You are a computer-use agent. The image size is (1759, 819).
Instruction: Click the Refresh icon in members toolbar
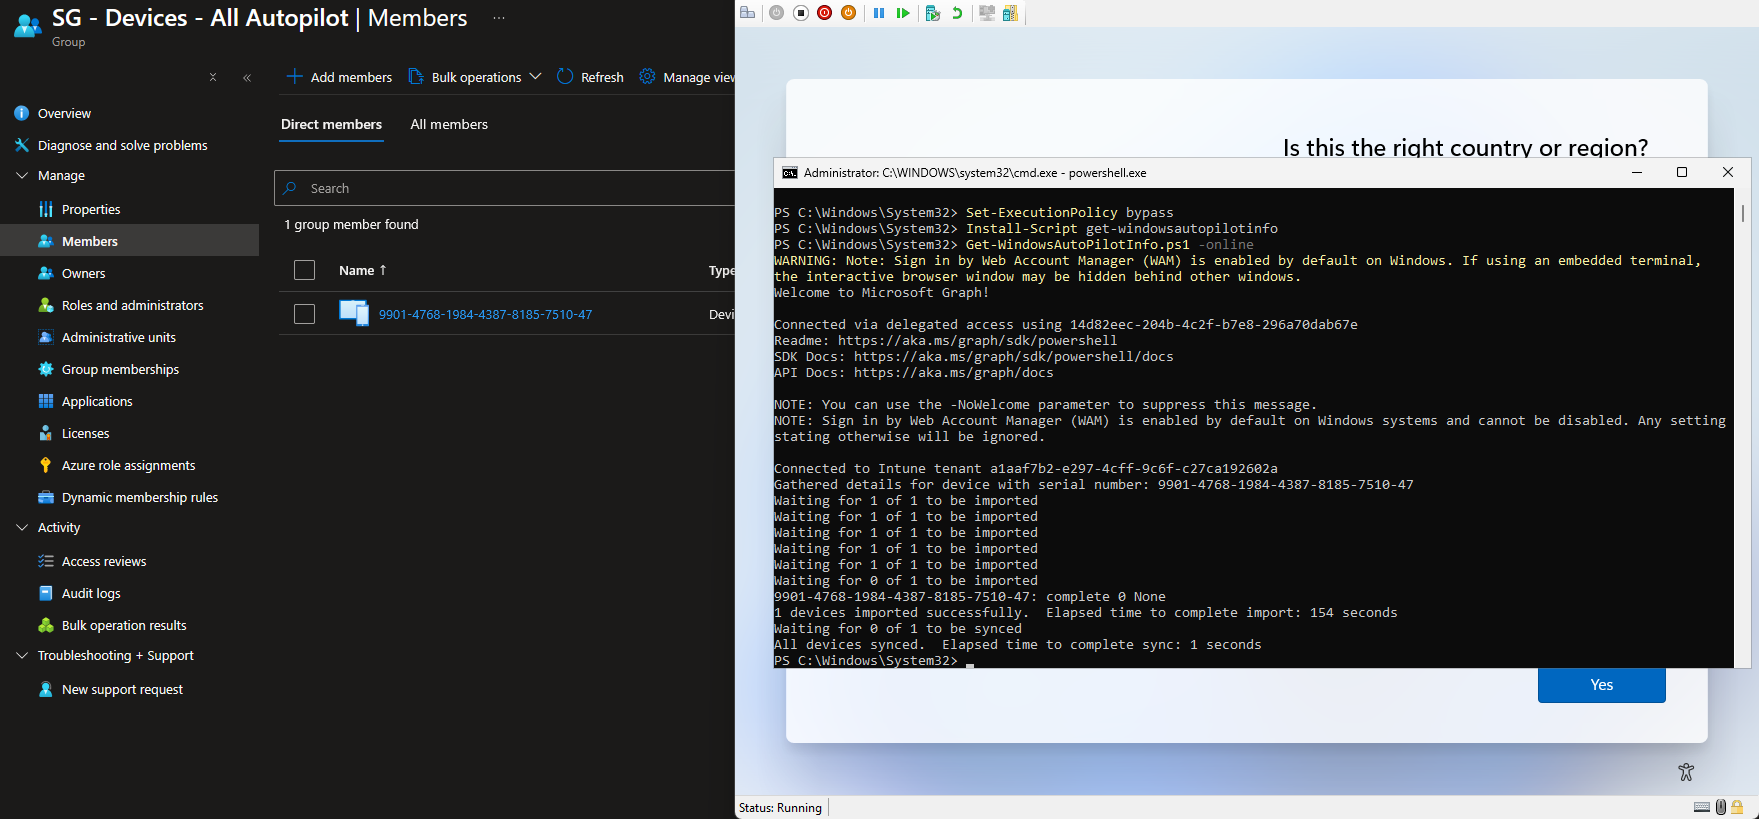click(x=565, y=77)
